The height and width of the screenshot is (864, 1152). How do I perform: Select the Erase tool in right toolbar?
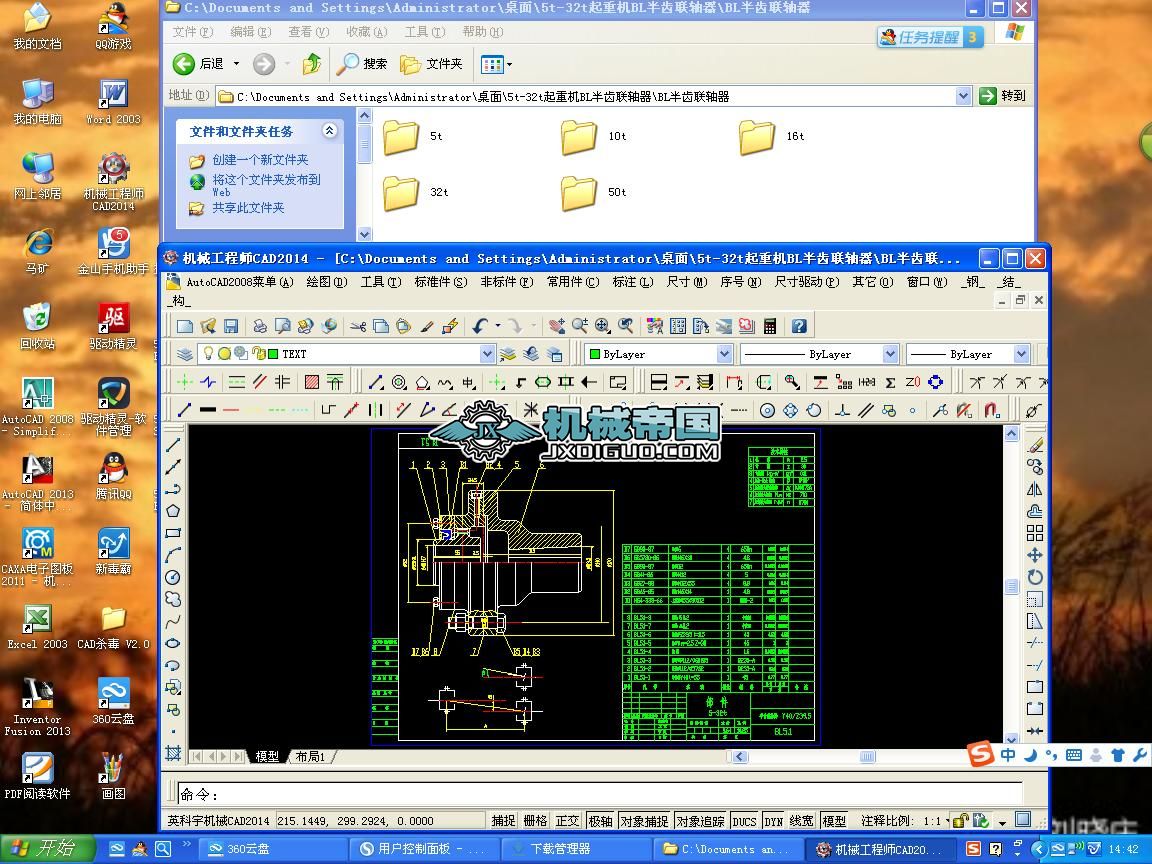pos(1035,444)
